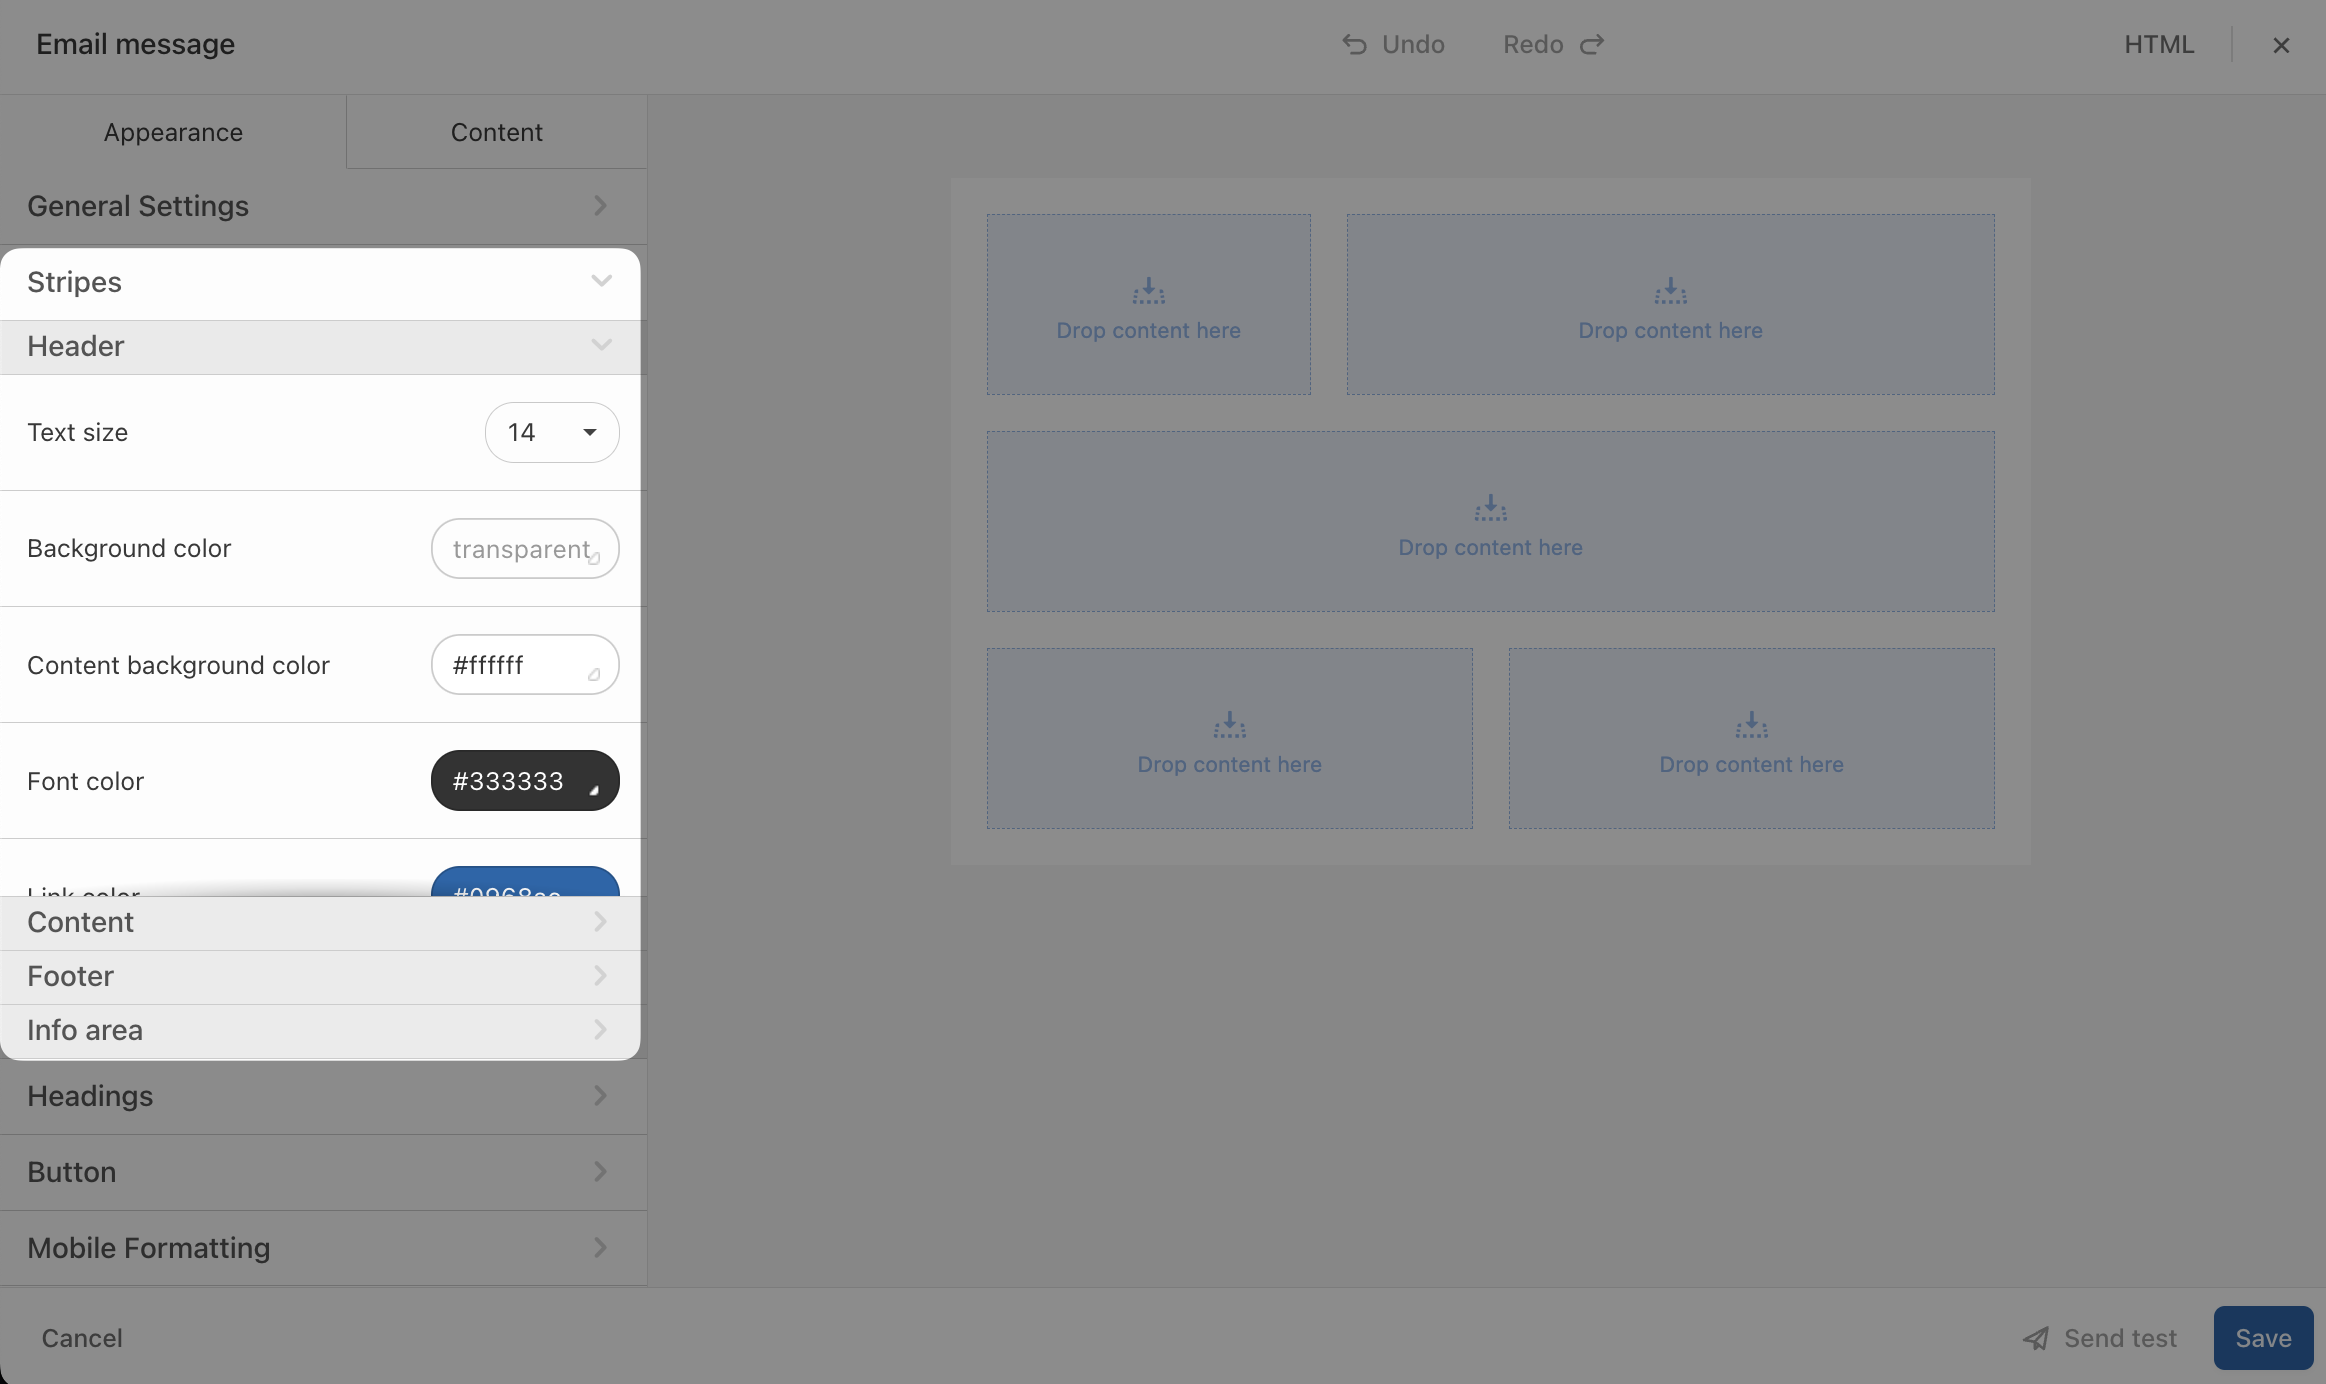The width and height of the screenshot is (2326, 1384).
Task: Click drop icon in top-left content block
Action: [1148, 291]
